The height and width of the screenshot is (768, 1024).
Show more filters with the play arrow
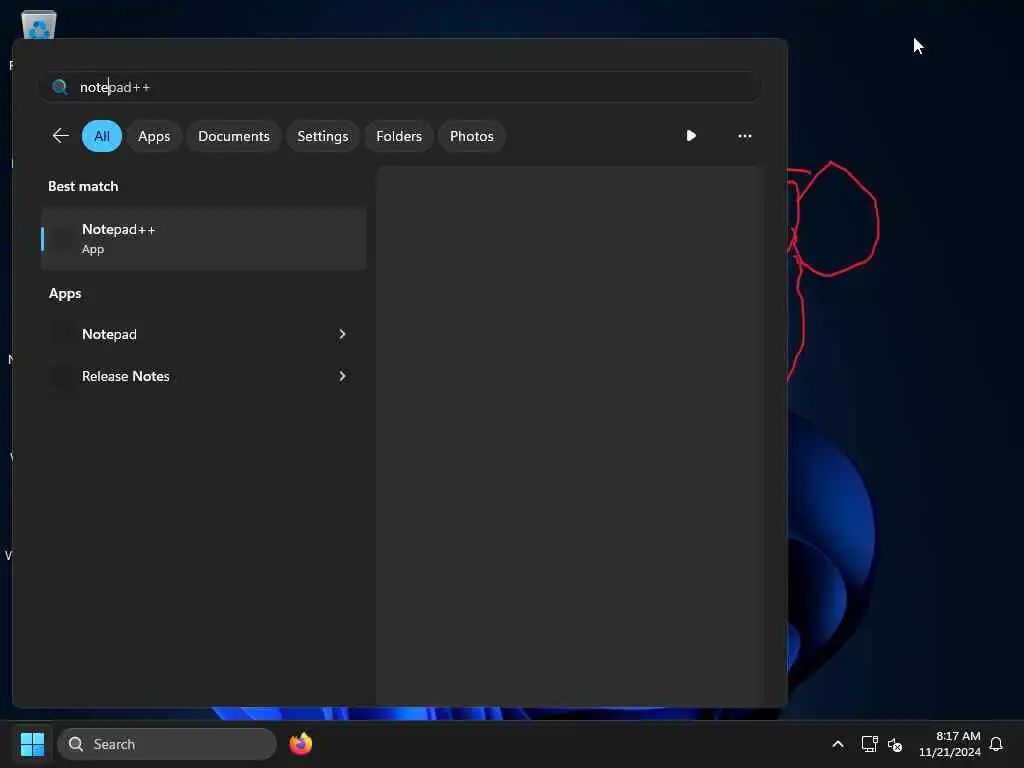click(691, 136)
